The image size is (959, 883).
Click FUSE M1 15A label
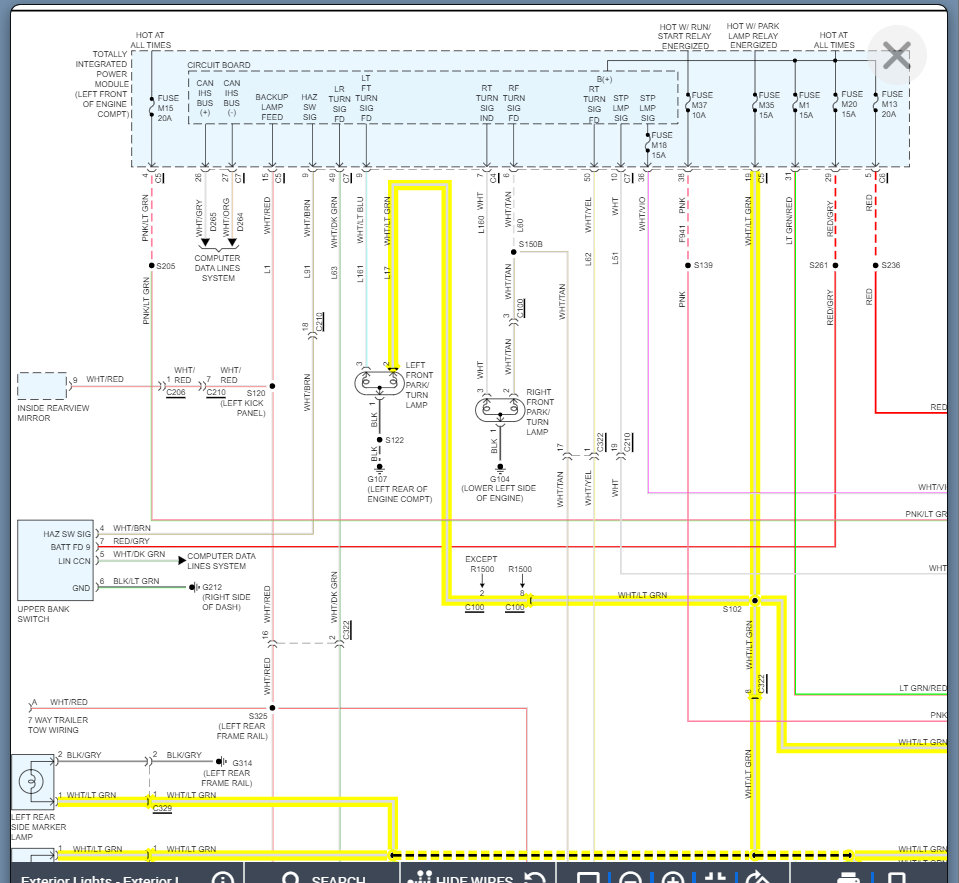click(809, 105)
